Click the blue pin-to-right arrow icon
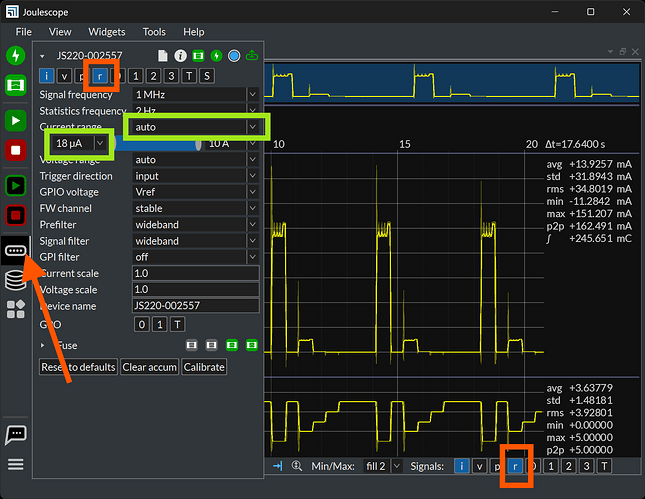 [278, 466]
